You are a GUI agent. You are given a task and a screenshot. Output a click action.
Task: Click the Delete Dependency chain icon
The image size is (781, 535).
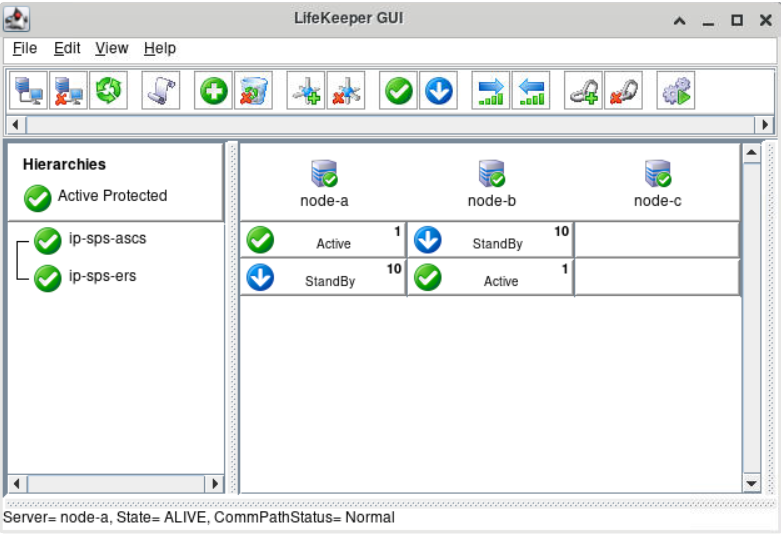pyautogui.click(x=623, y=91)
